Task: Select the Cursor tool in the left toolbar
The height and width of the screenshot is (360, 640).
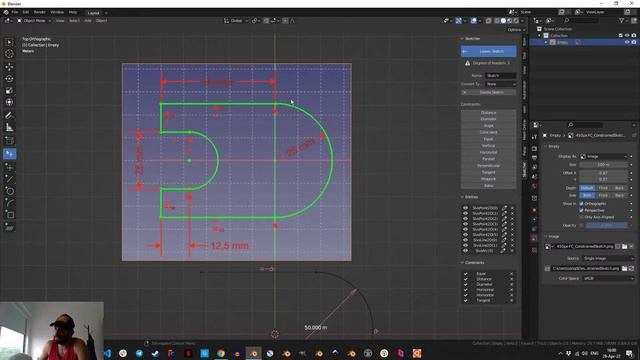Action: [x=9, y=54]
